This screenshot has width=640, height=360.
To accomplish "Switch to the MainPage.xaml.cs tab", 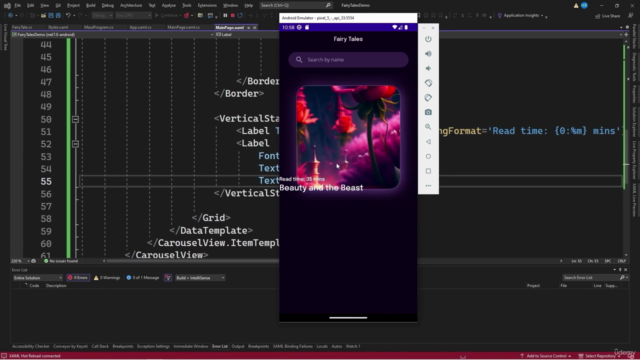I will 184,27.
